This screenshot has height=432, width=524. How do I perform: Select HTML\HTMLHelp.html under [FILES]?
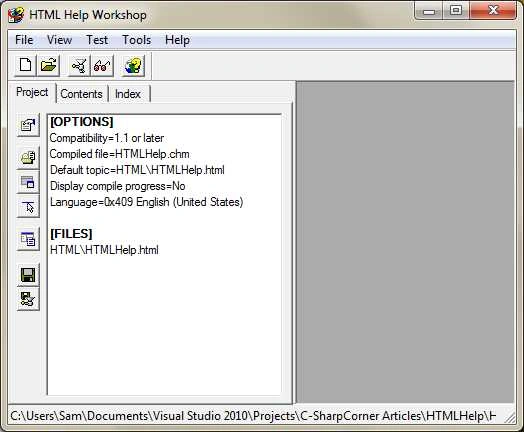(104, 250)
